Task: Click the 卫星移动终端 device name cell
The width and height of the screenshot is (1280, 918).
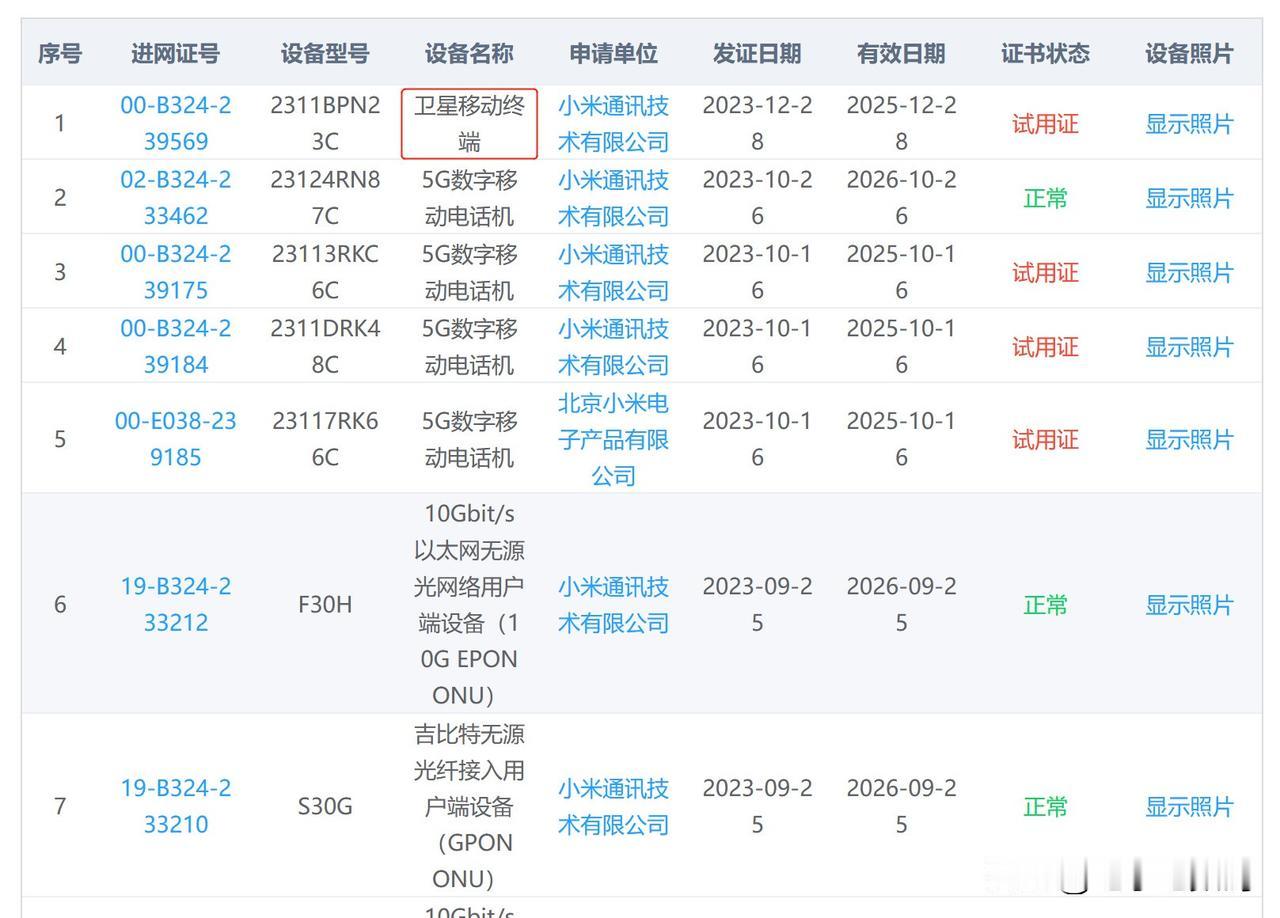Action: coord(469,124)
